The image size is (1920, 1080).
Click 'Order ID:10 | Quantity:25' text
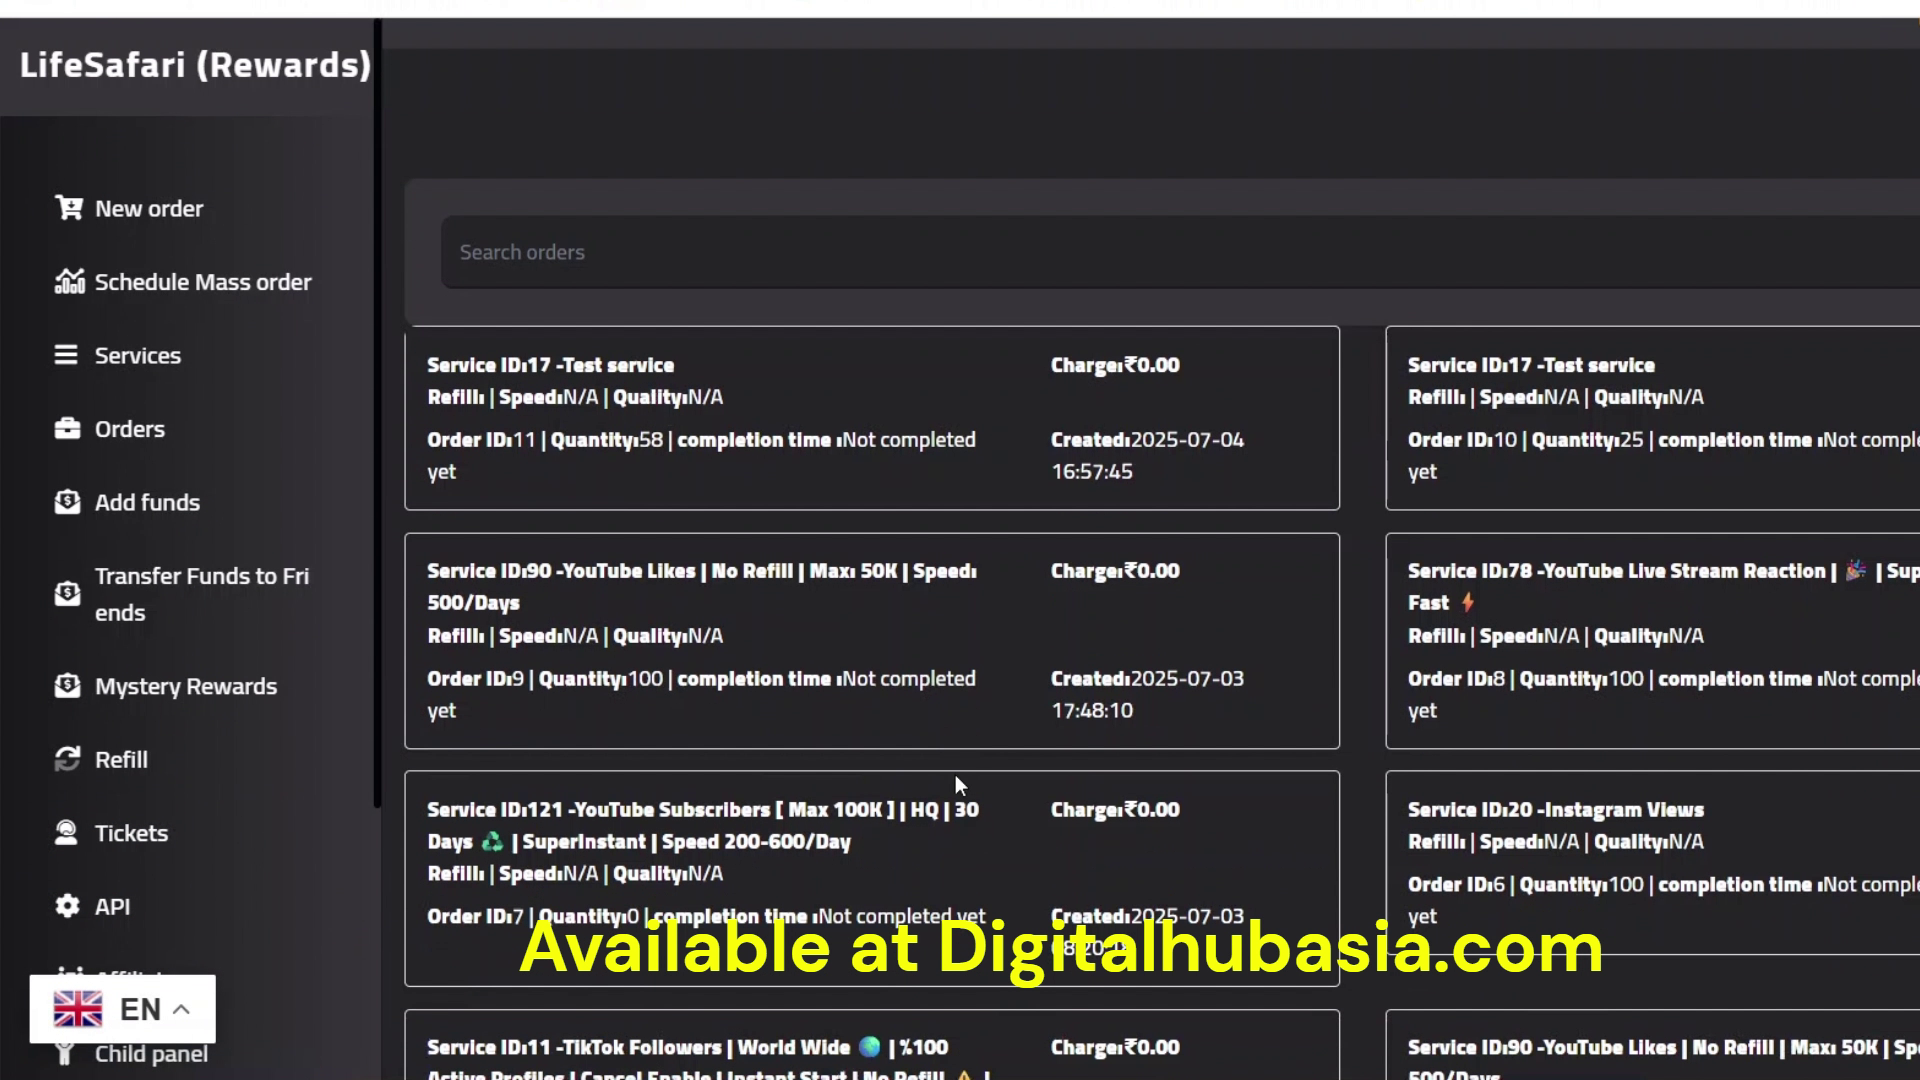1525,440
